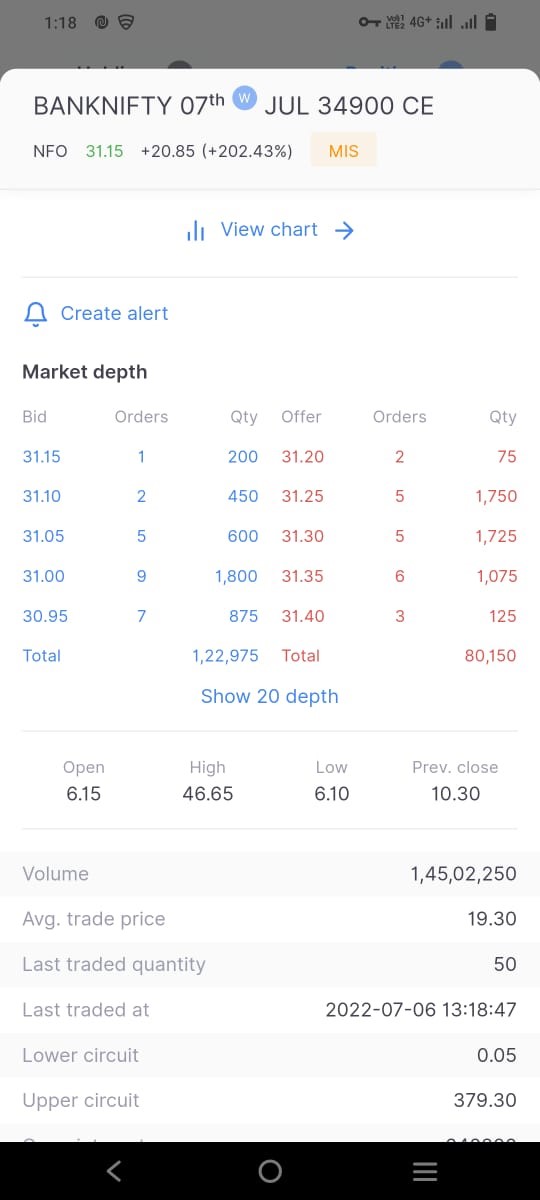Tap the battery icon in the status bar
540x1200 pixels.
pyautogui.click(x=490, y=22)
